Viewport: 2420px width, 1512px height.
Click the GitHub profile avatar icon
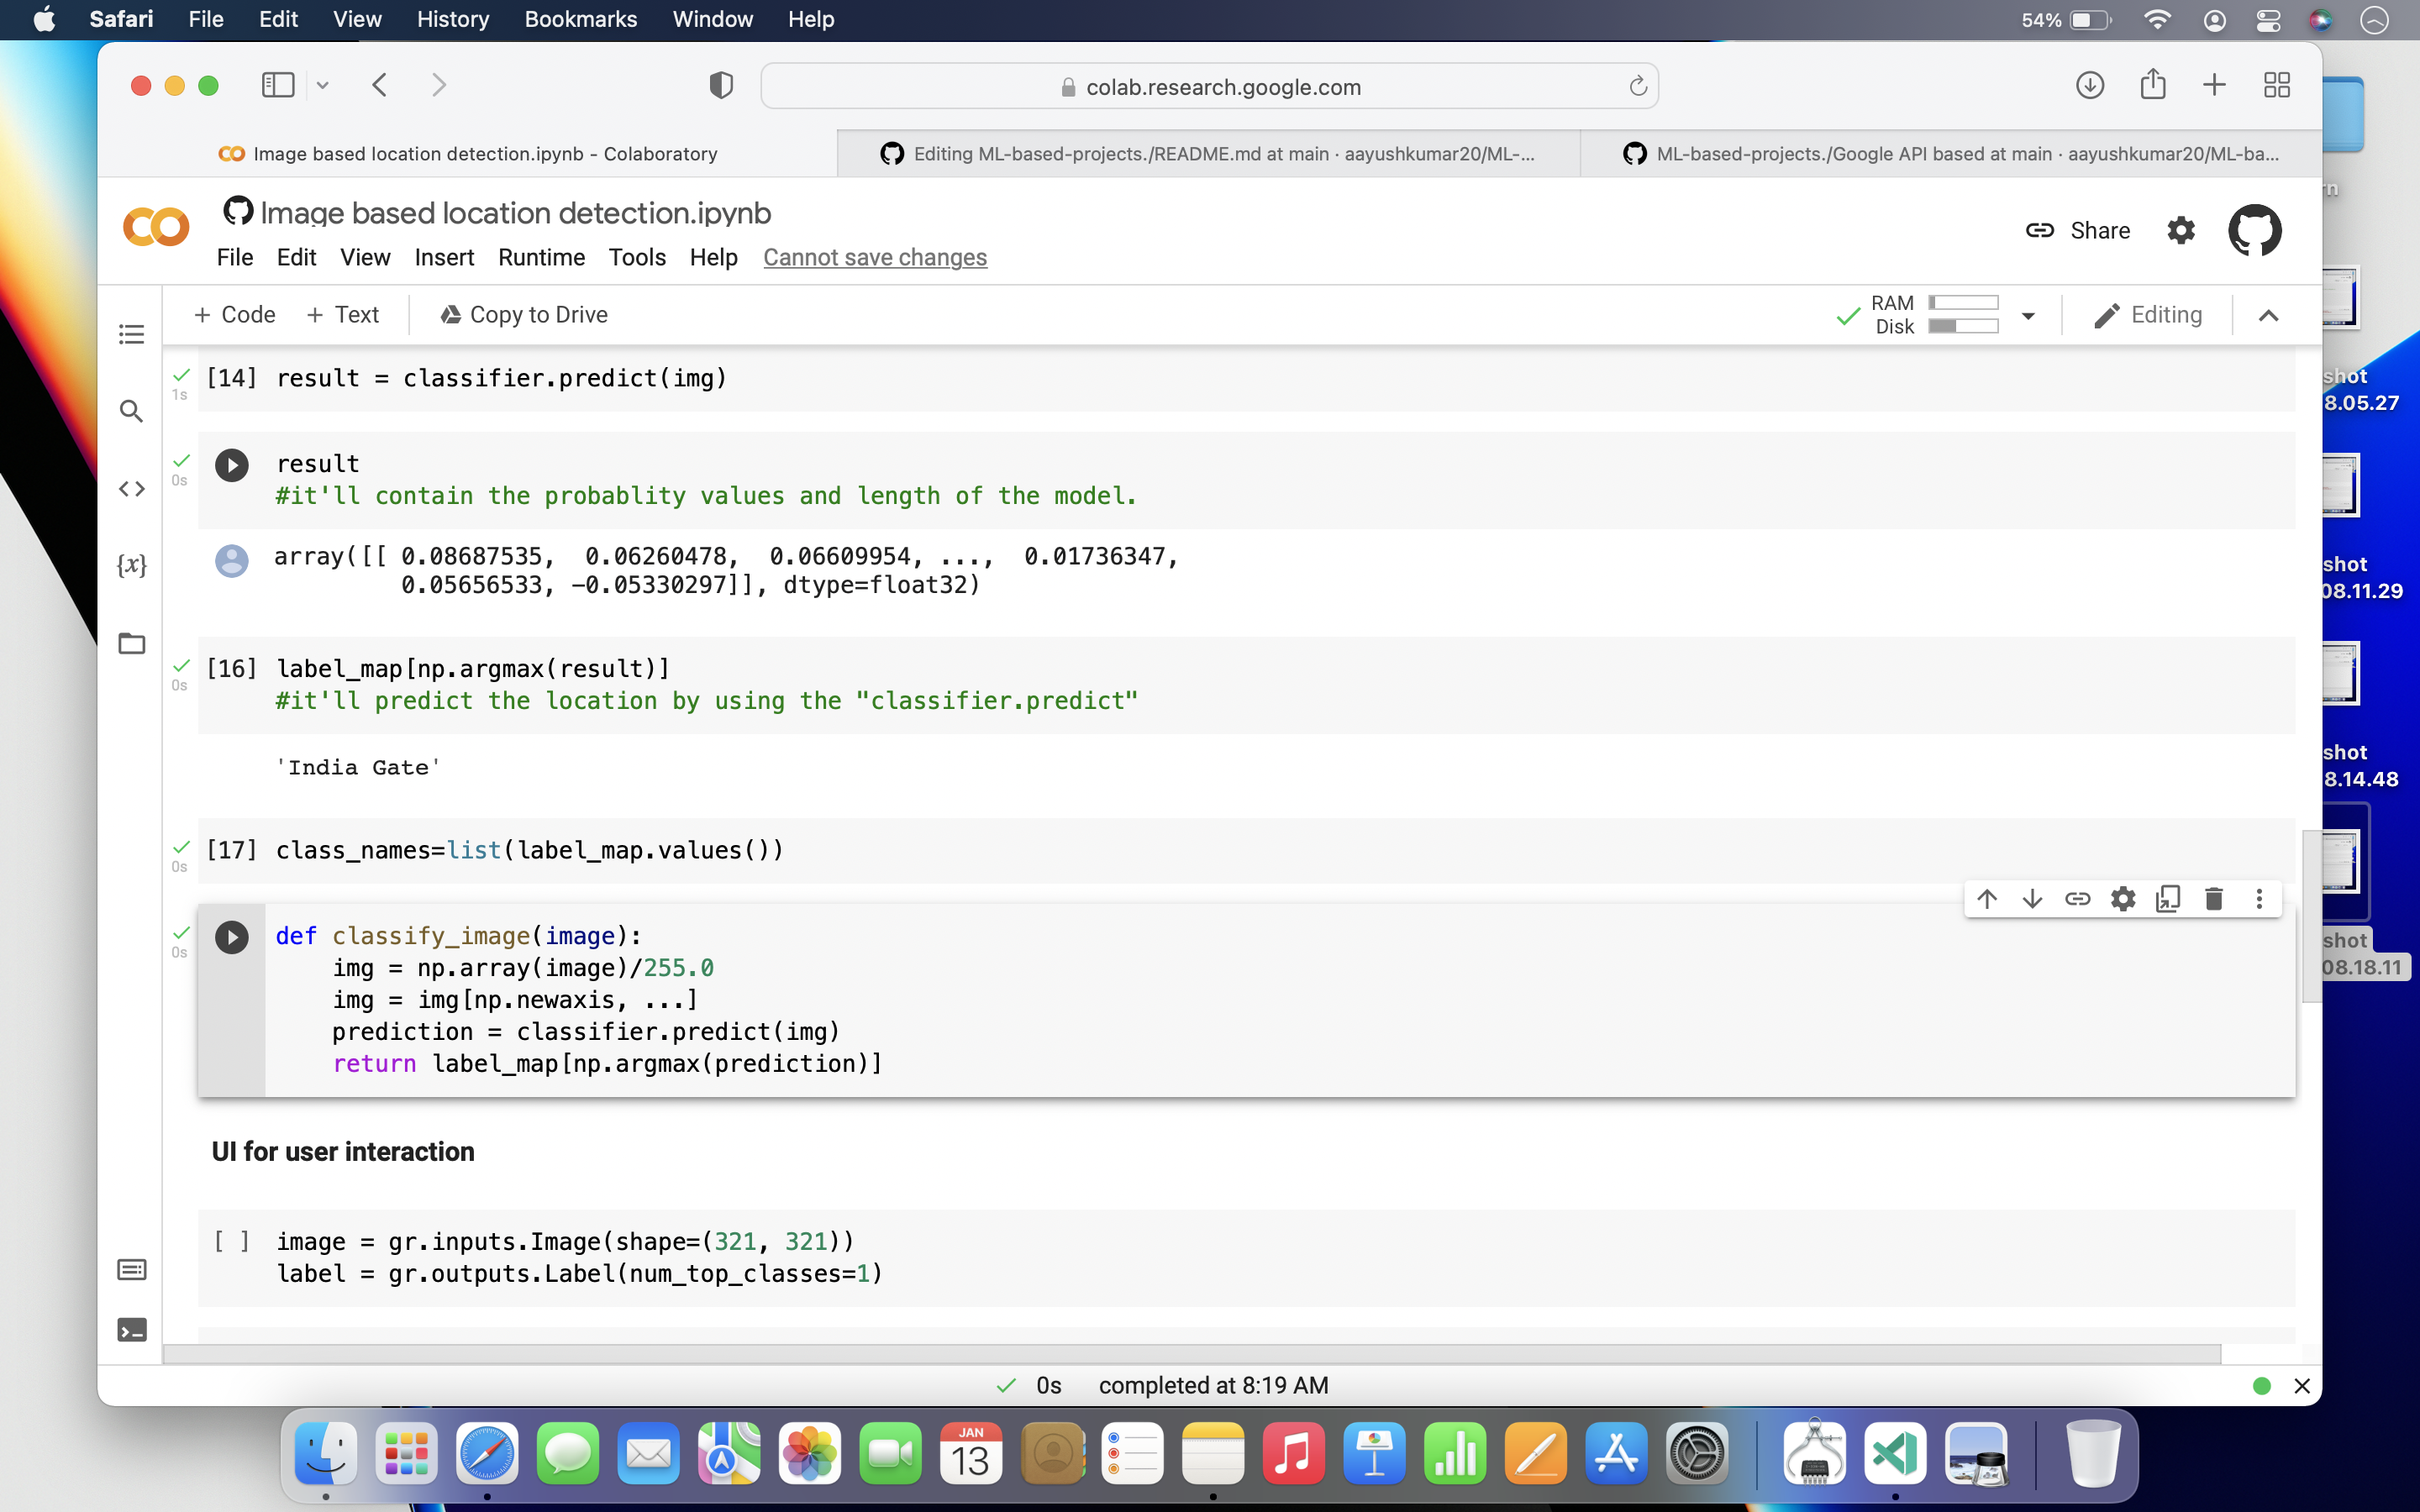coord(2255,231)
